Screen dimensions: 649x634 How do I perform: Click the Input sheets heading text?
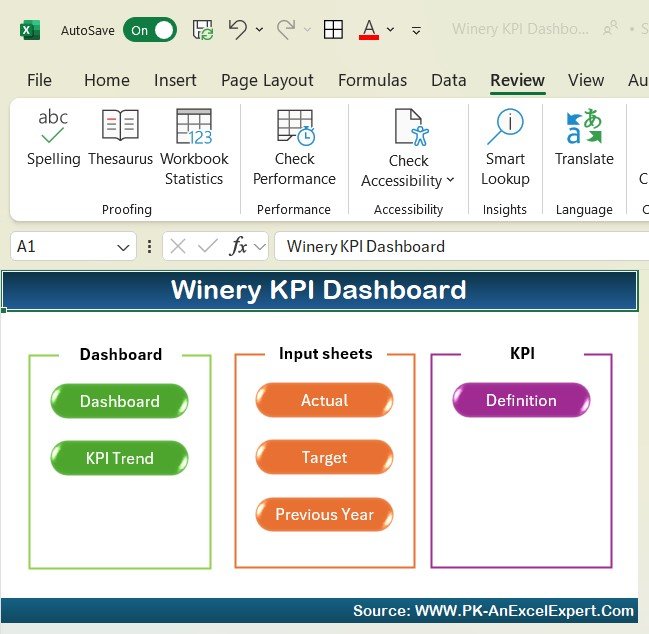(326, 354)
